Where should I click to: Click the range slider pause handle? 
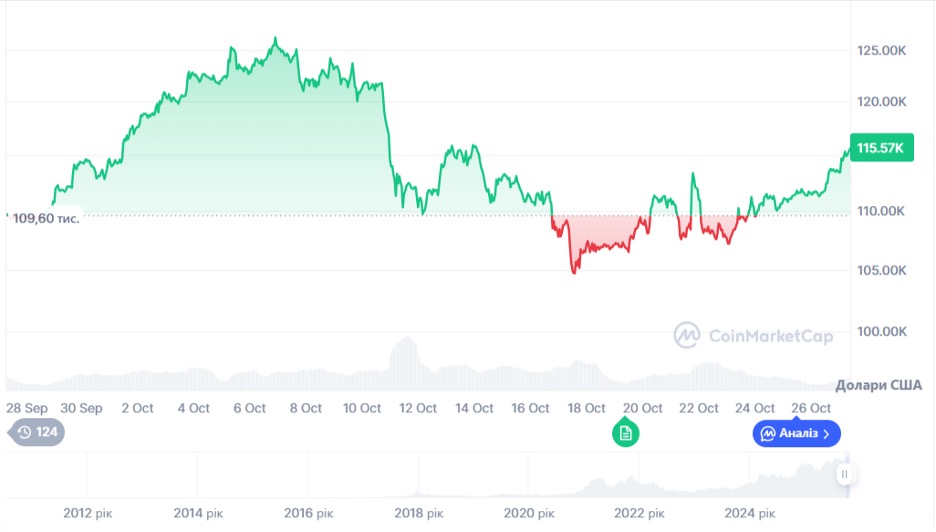point(845,474)
